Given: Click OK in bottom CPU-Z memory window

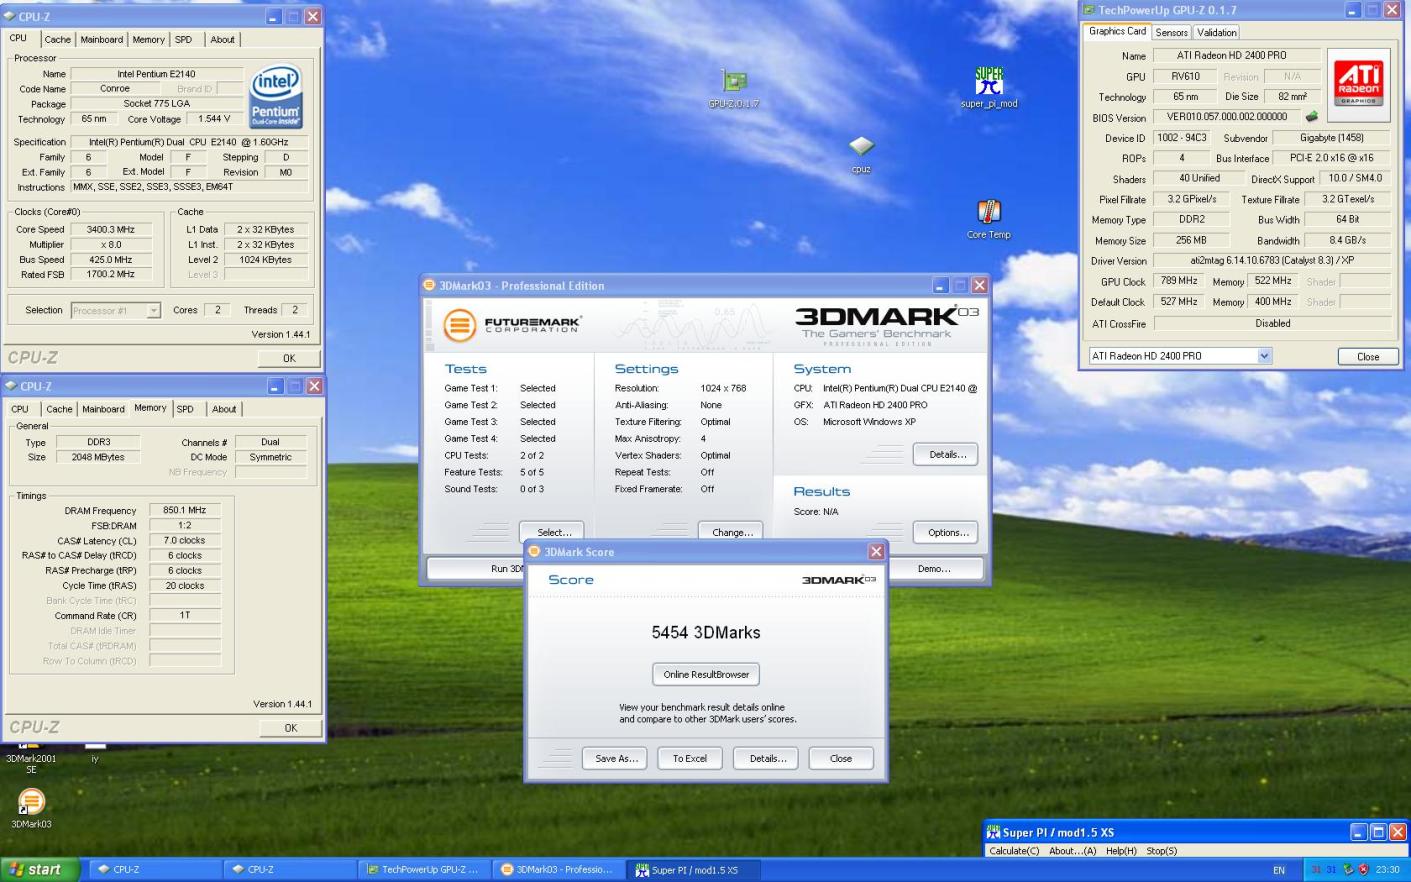Looking at the screenshot, I should [x=290, y=728].
